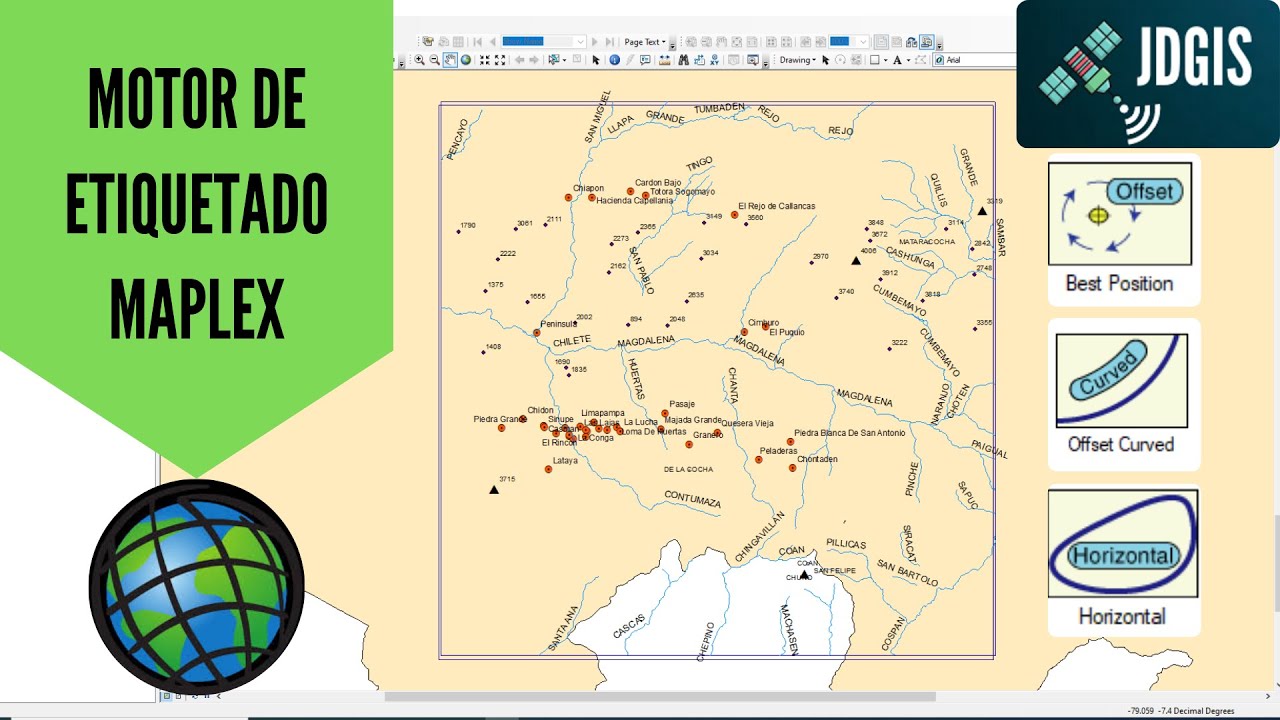Go to the last page button
Viewport: 1280px width, 720px height.
(x=609, y=42)
